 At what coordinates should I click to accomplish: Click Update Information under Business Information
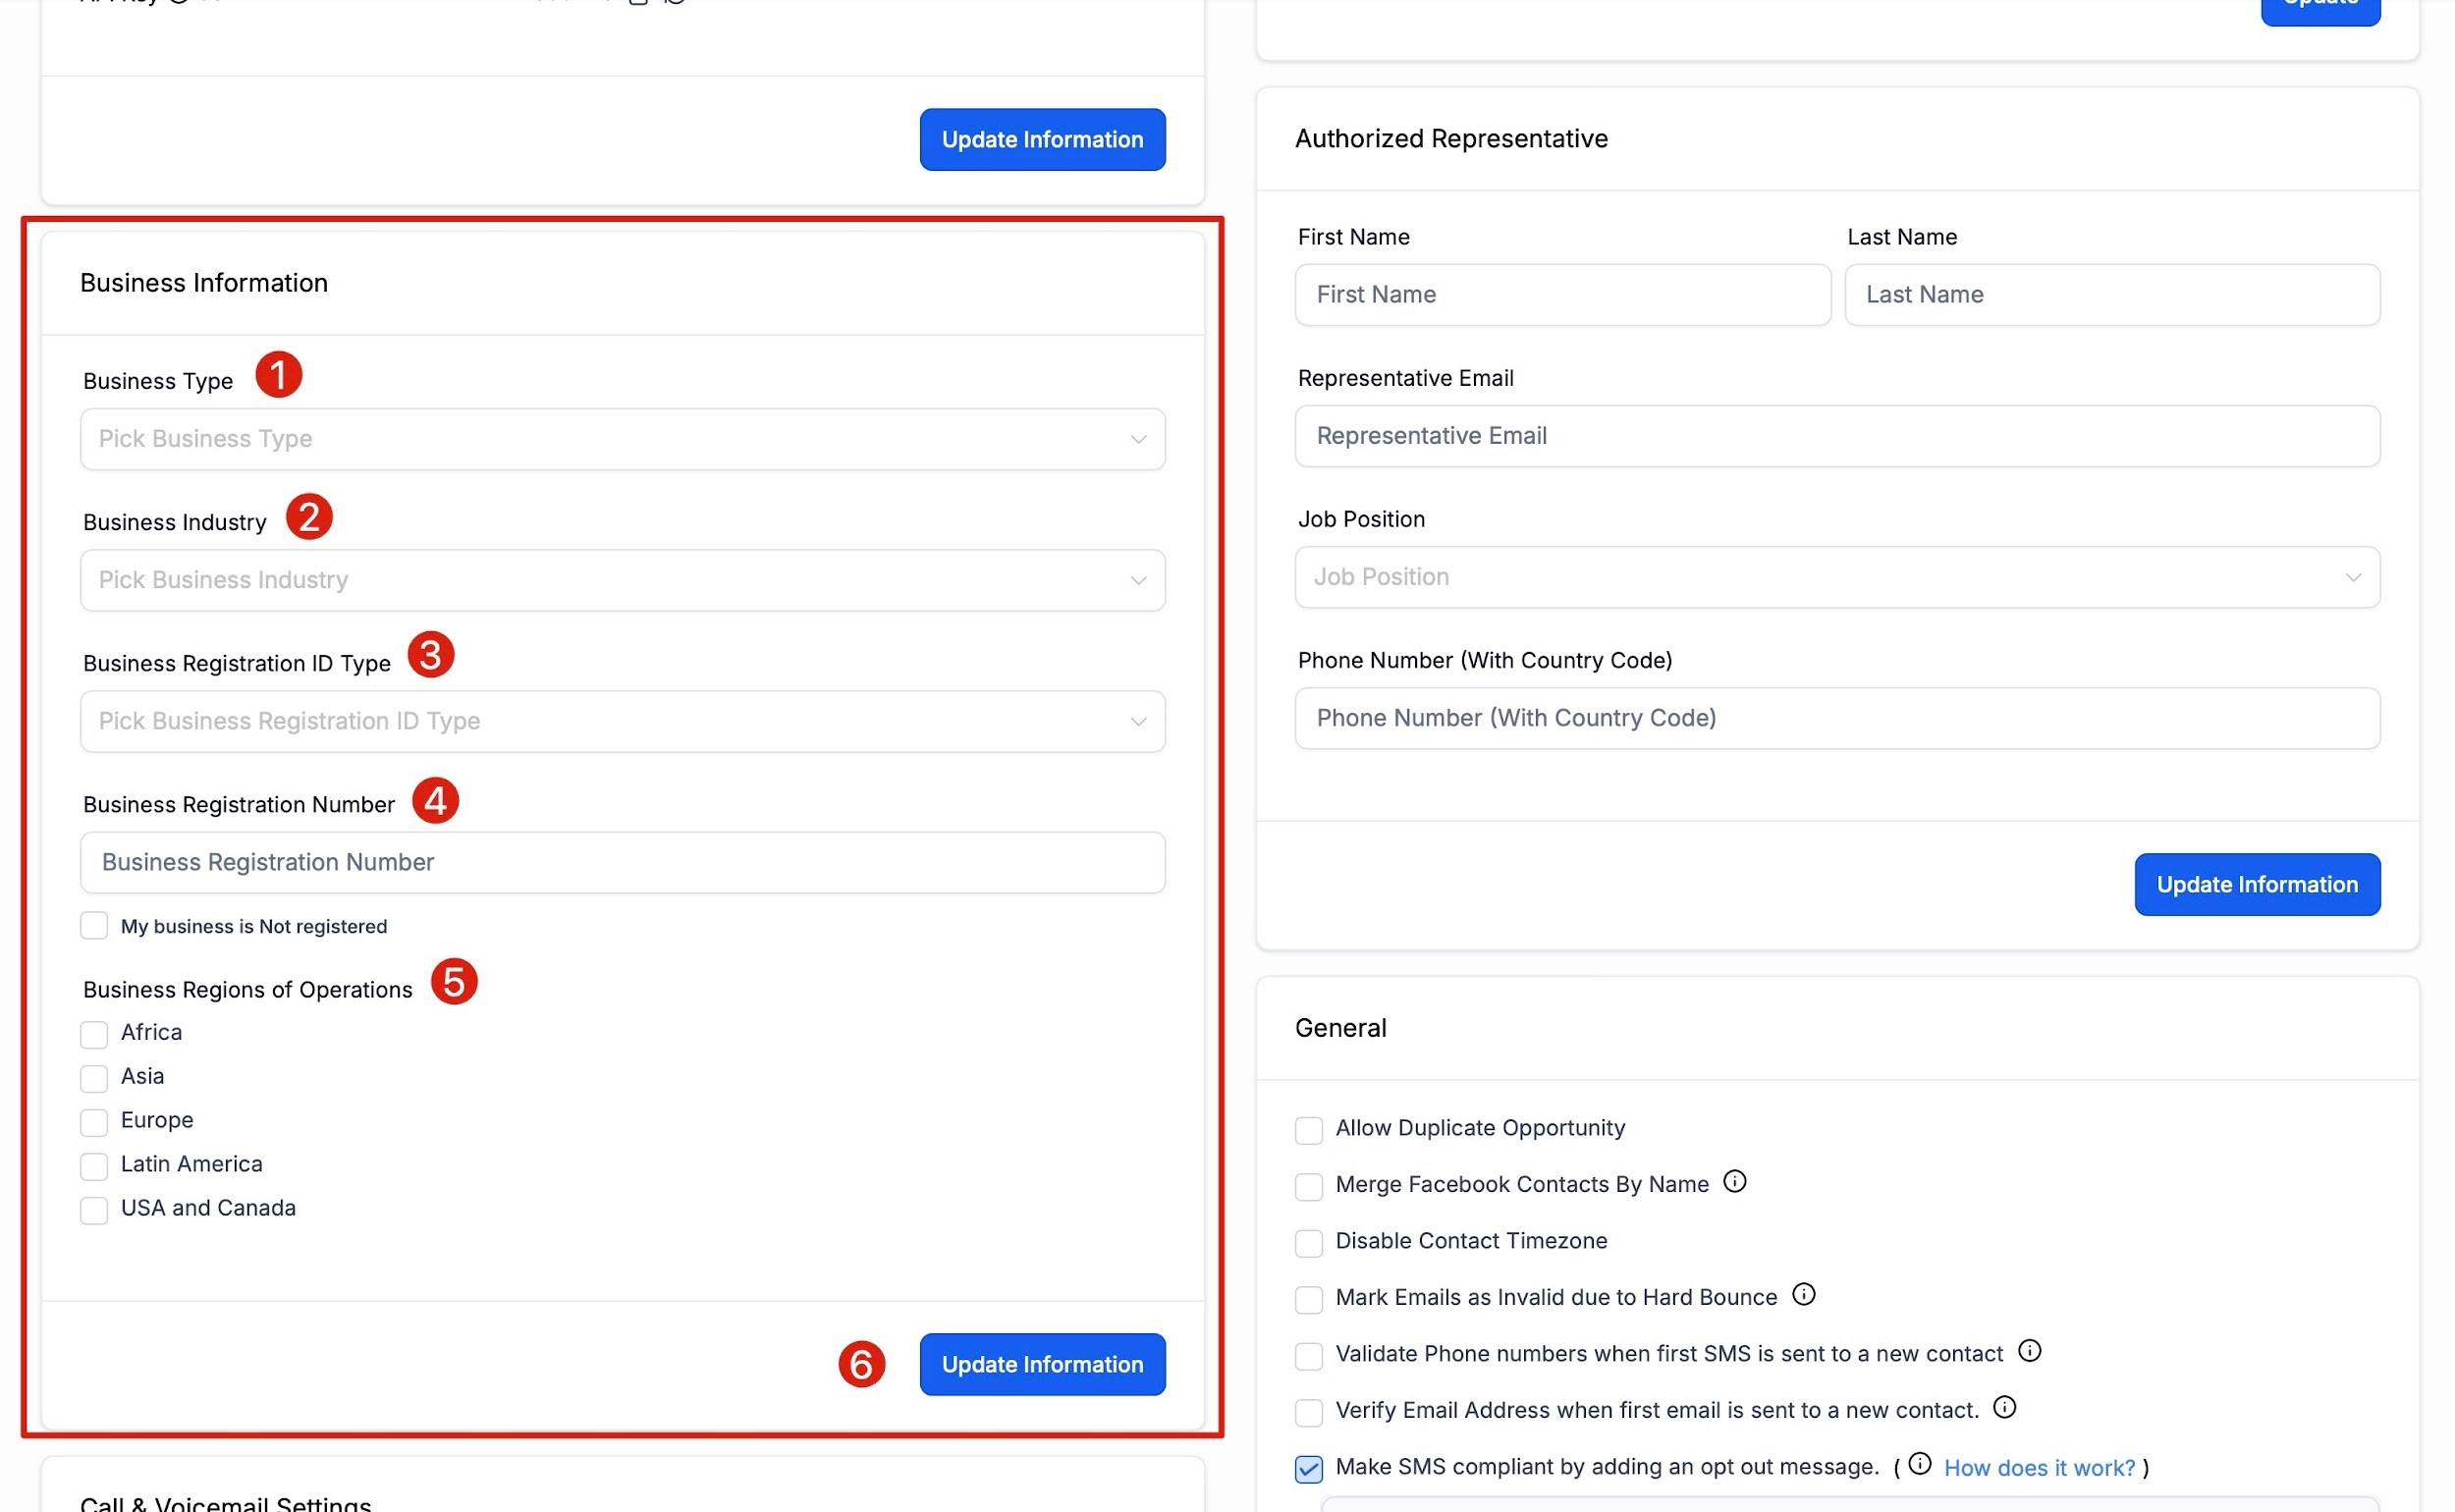(1042, 1364)
